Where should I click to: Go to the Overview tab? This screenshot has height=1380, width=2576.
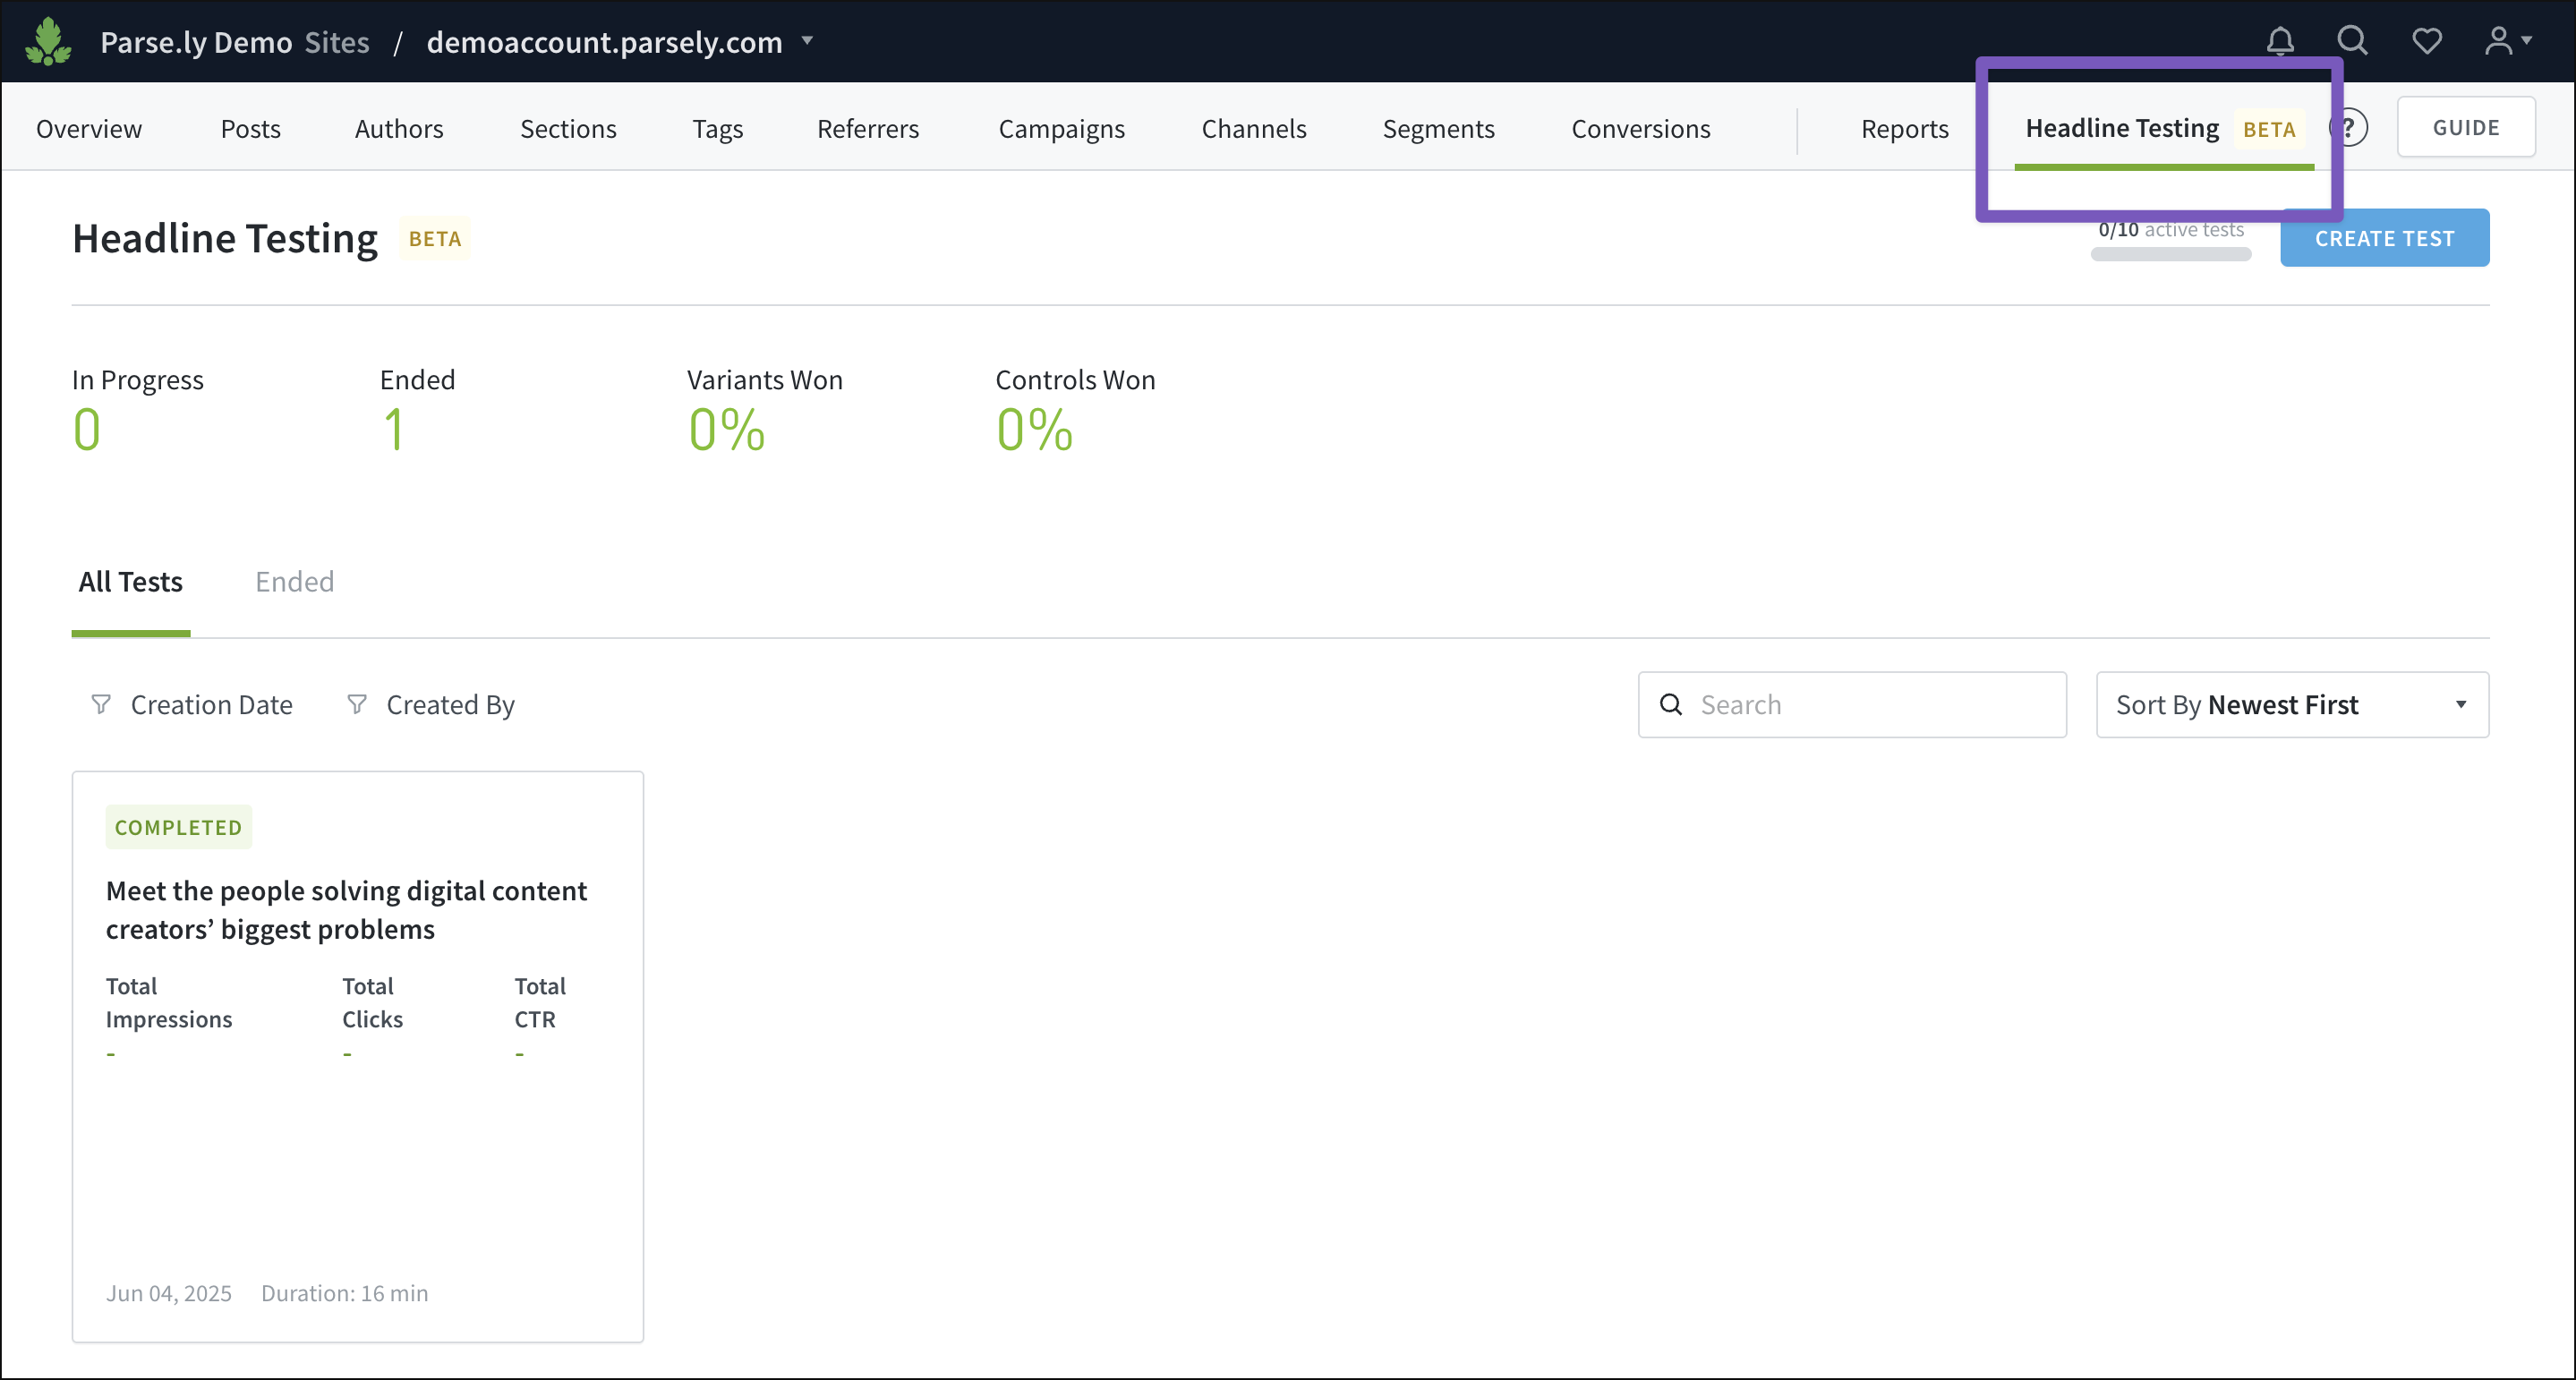tap(89, 128)
